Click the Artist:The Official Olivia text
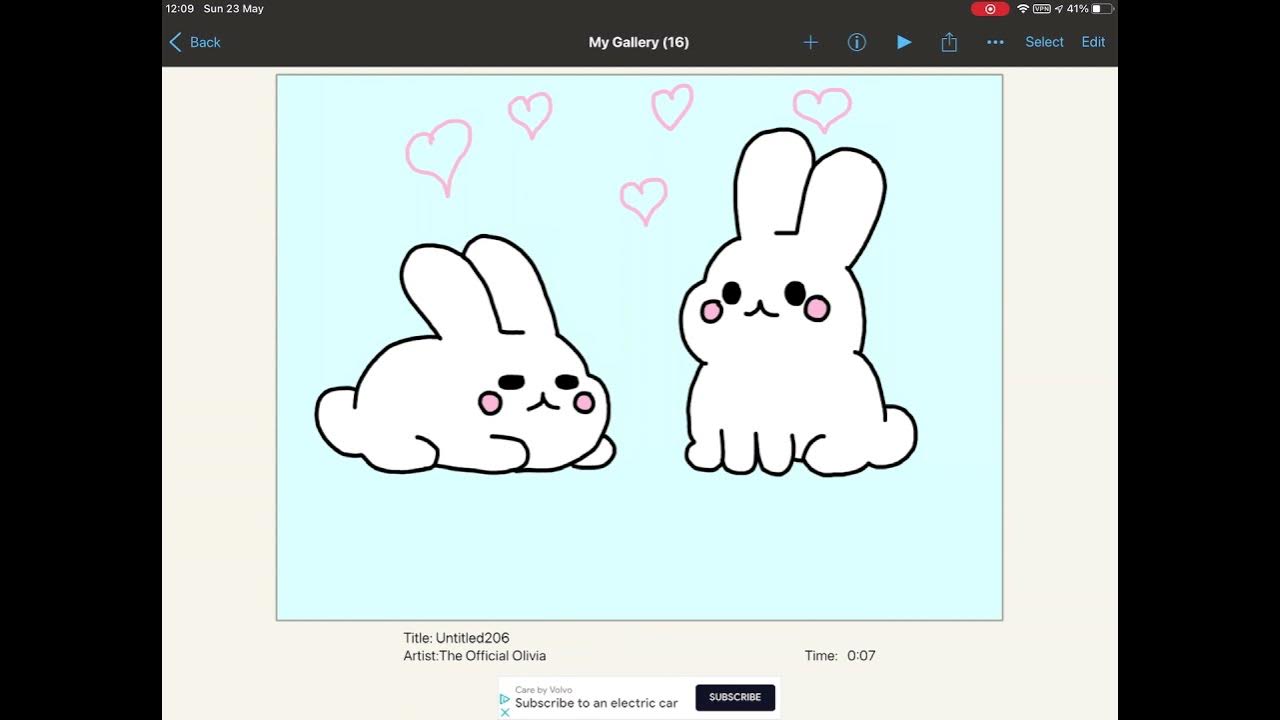 click(x=475, y=656)
